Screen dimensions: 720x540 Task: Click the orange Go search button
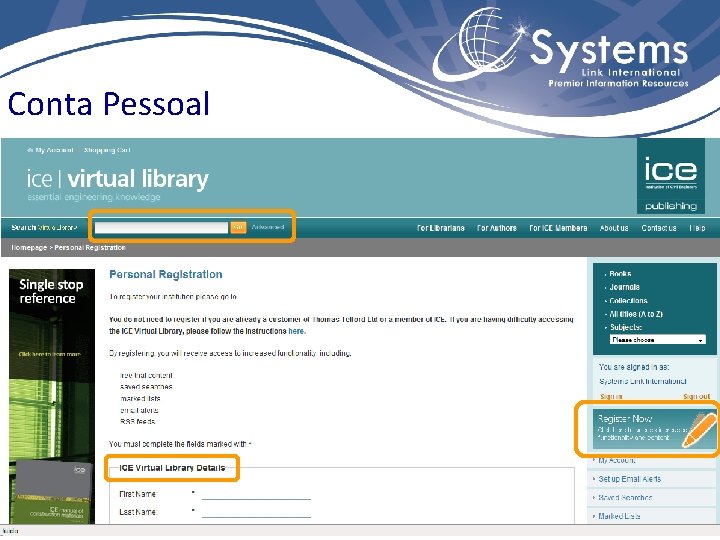[238, 227]
